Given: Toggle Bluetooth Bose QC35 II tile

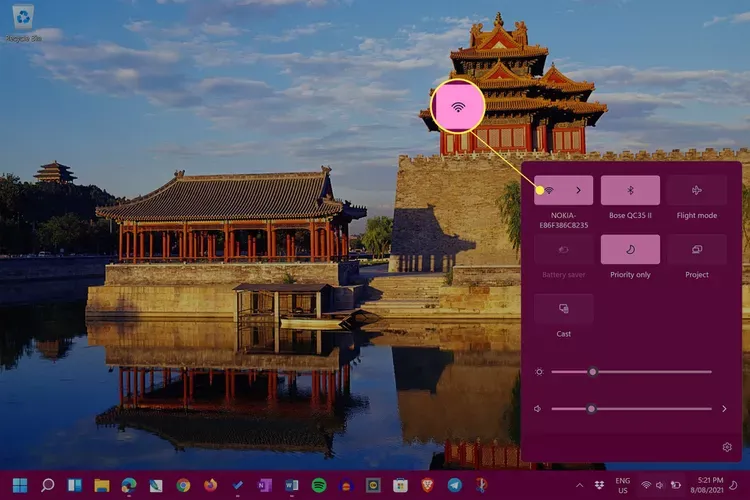Looking at the screenshot, I should (x=630, y=190).
